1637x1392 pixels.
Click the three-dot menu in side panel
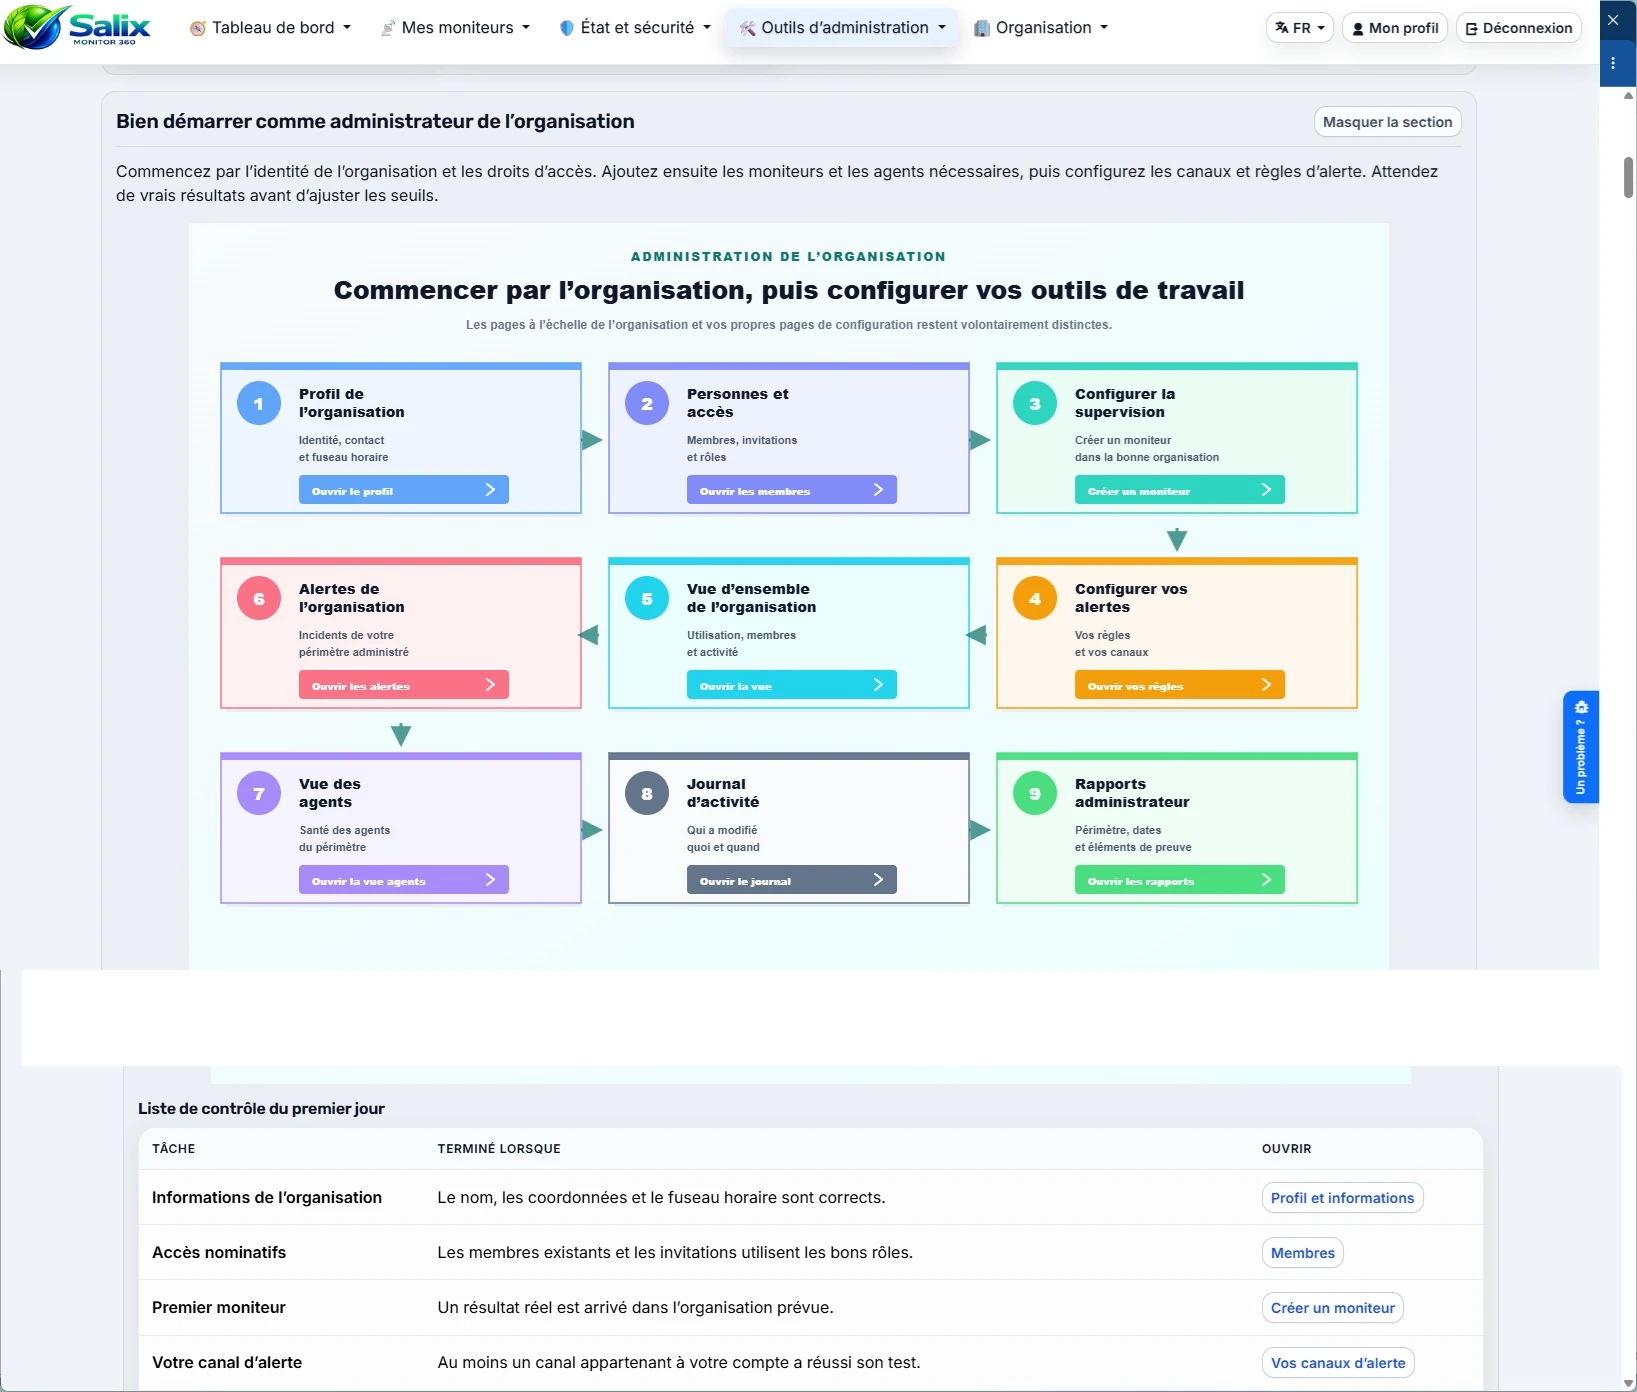click(x=1613, y=63)
